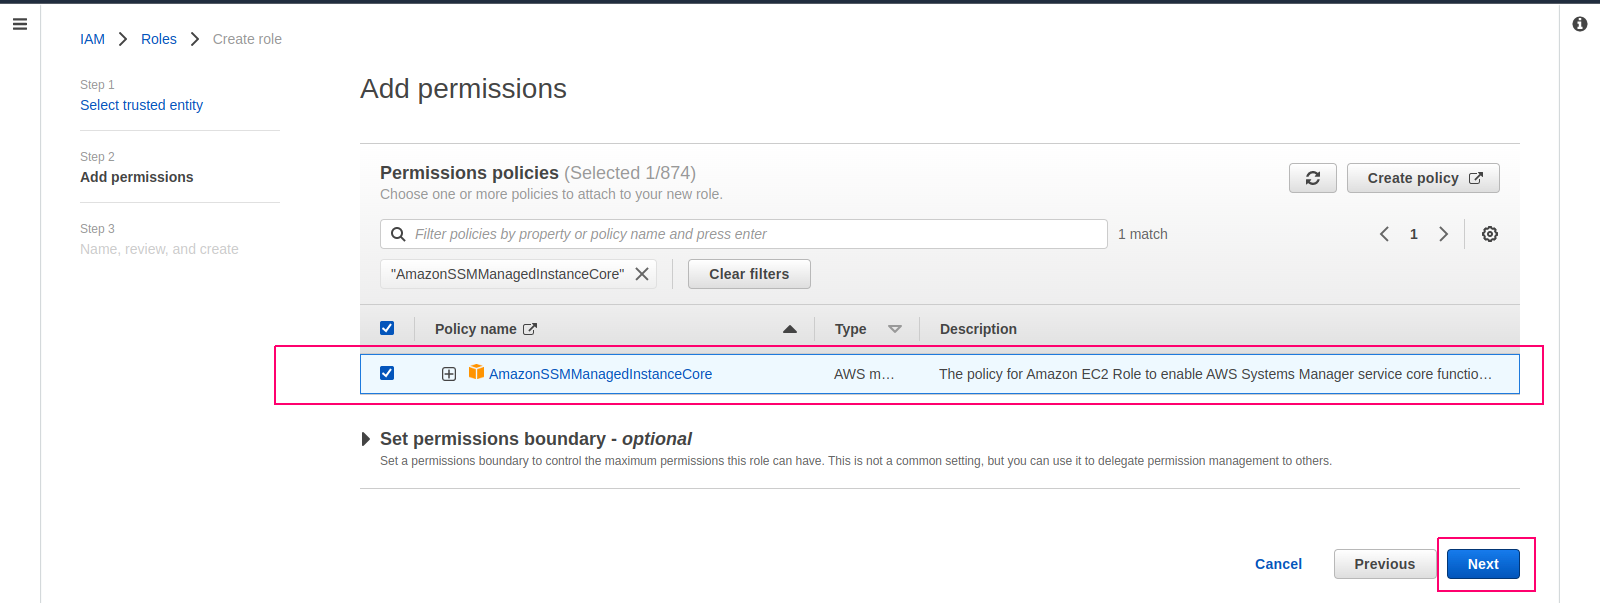Click the policy filter search field
The width and height of the screenshot is (1600, 603).
point(744,234)
